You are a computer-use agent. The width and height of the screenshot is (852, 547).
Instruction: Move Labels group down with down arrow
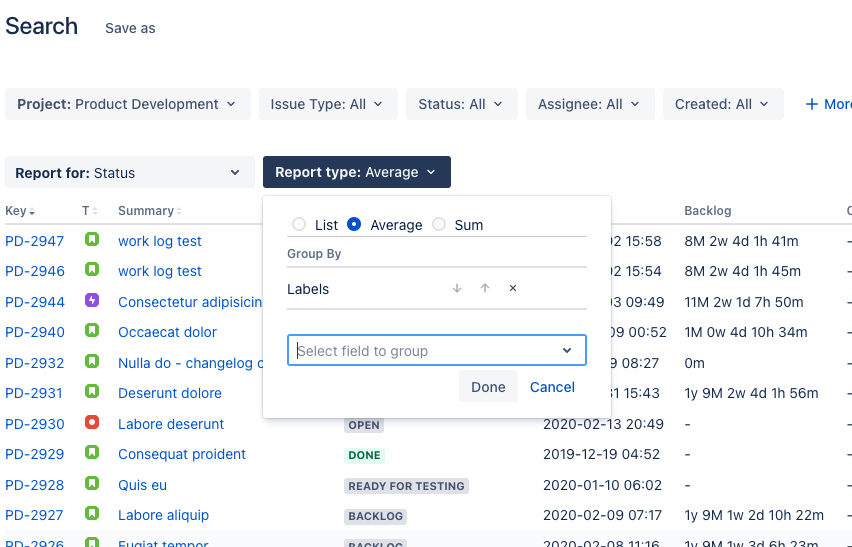[457, 288]
